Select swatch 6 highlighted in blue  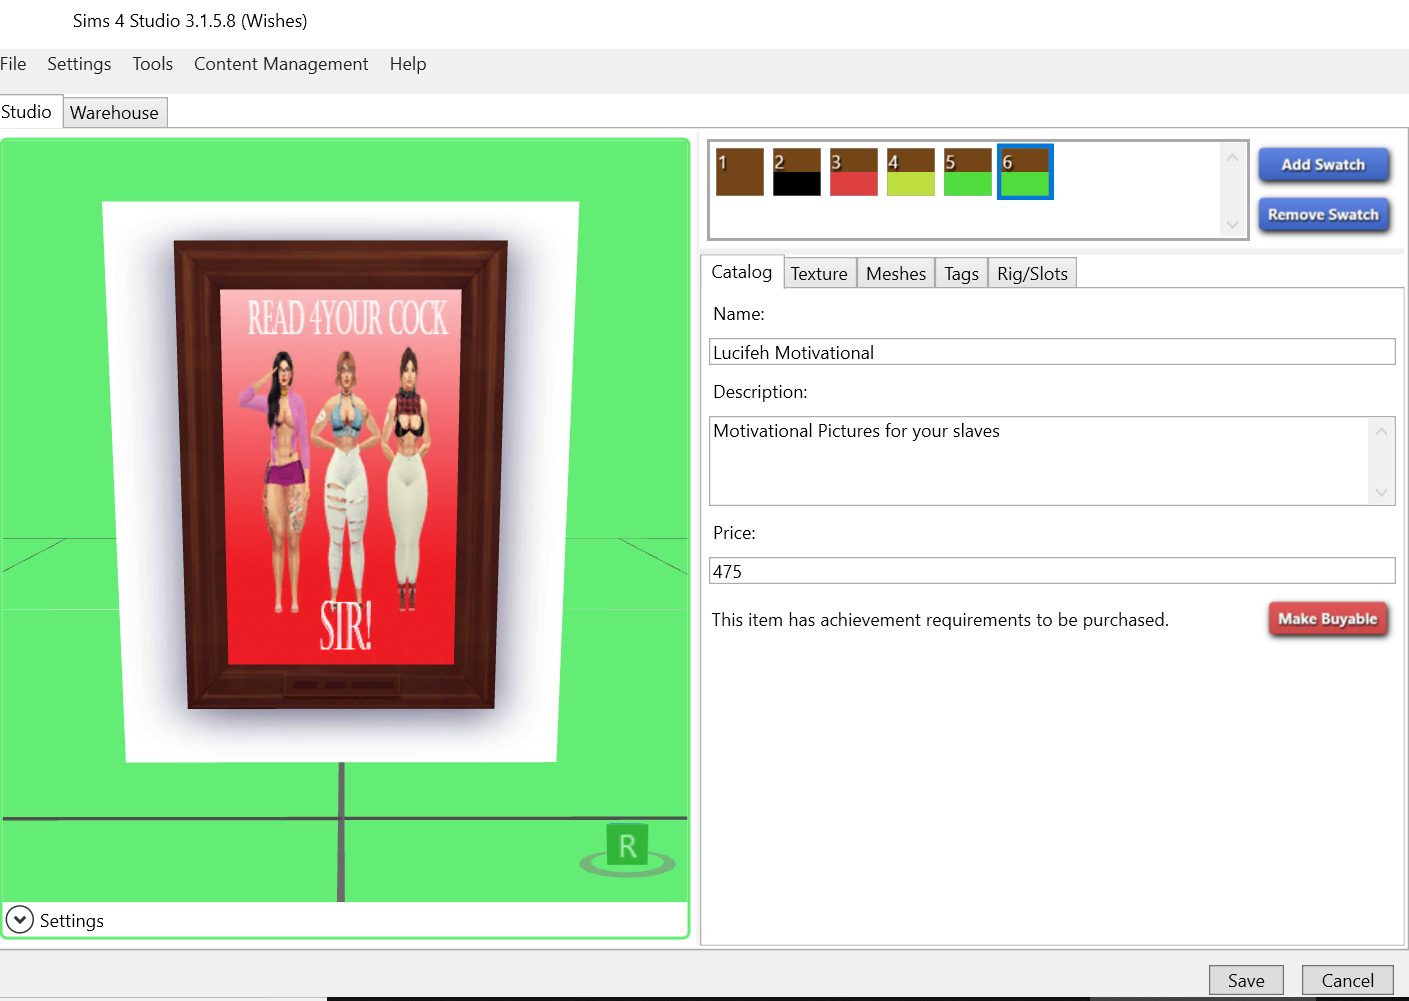coord(1025,172)
